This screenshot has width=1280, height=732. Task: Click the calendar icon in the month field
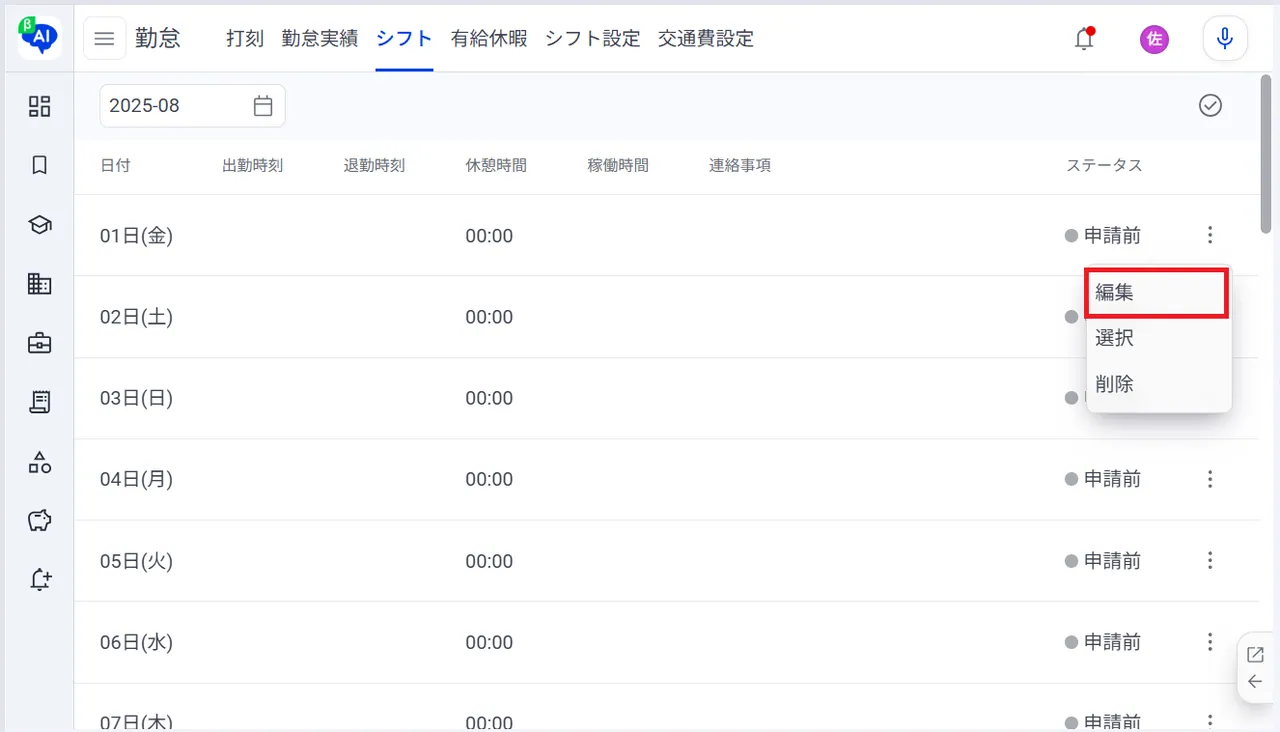click(x=263, y=106)
